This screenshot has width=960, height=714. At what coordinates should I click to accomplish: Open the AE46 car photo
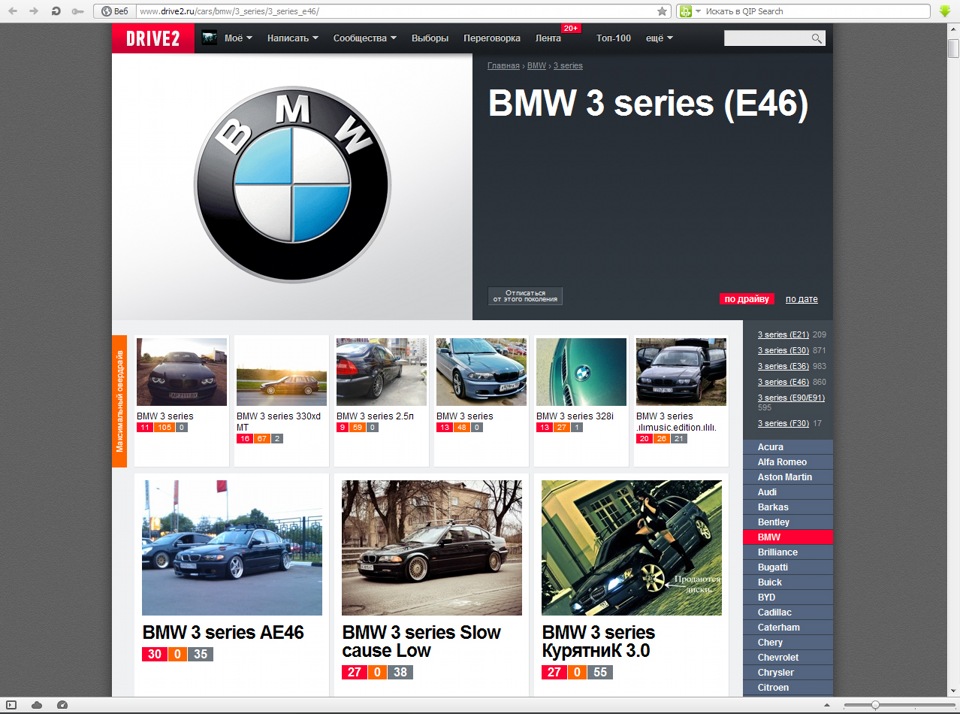(x=232, y=547)
